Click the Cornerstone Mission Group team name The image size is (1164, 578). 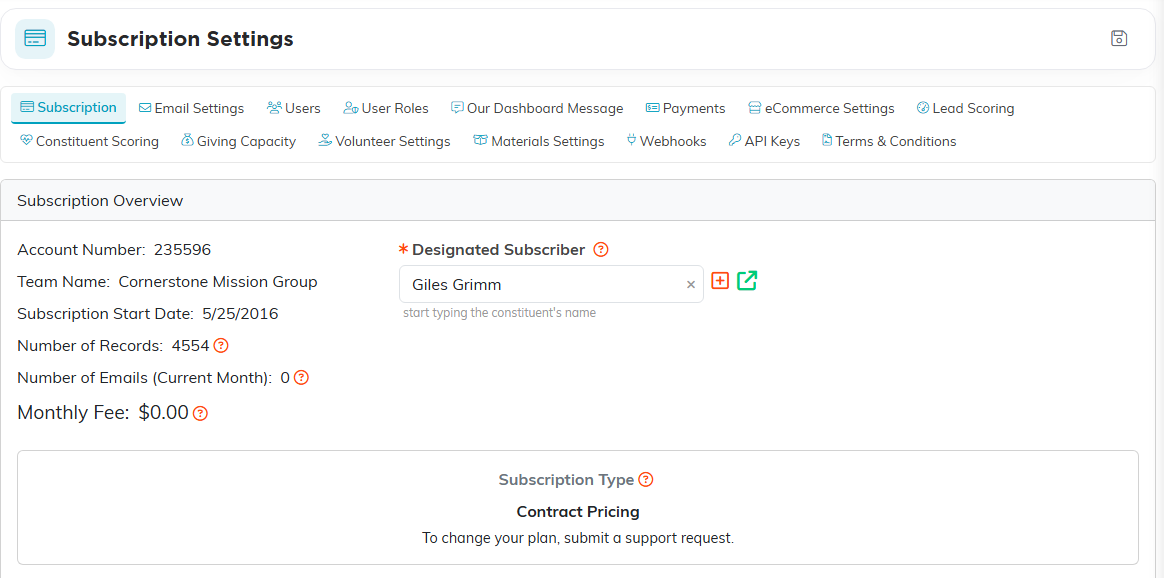(x=218, y=281)
